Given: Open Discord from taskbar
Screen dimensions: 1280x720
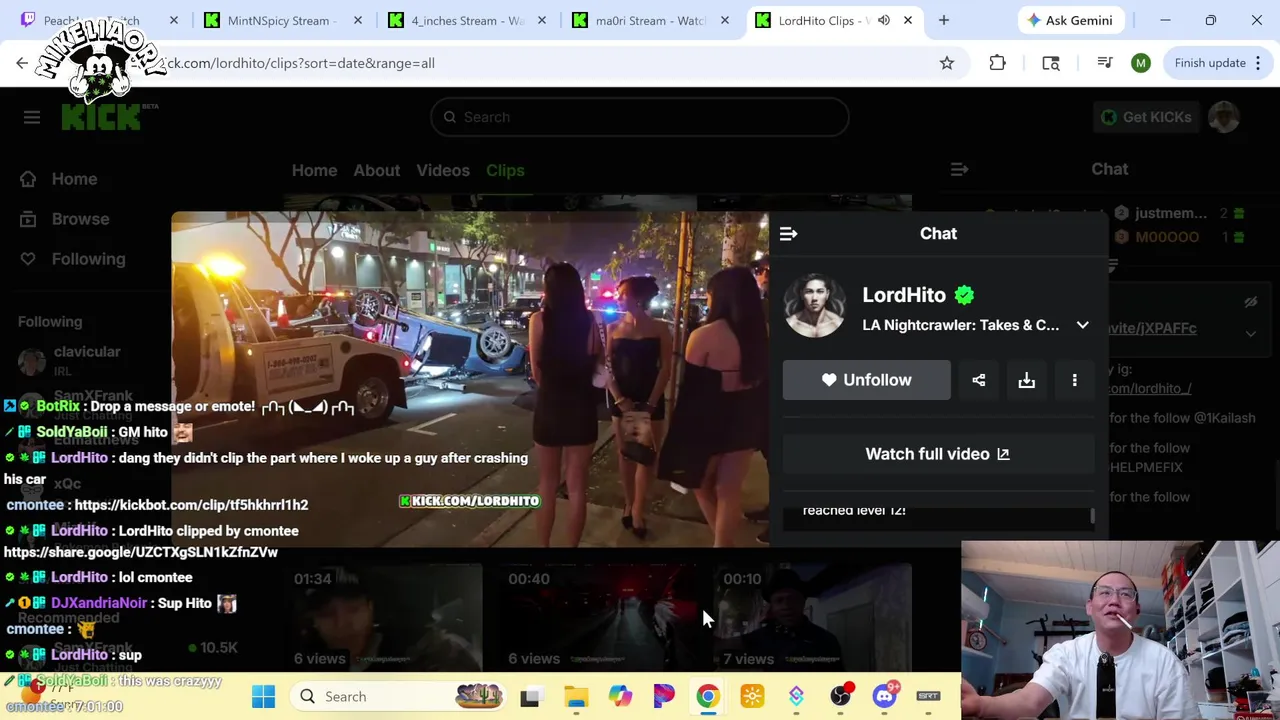Looking at the screenshot, I should 885,696.
